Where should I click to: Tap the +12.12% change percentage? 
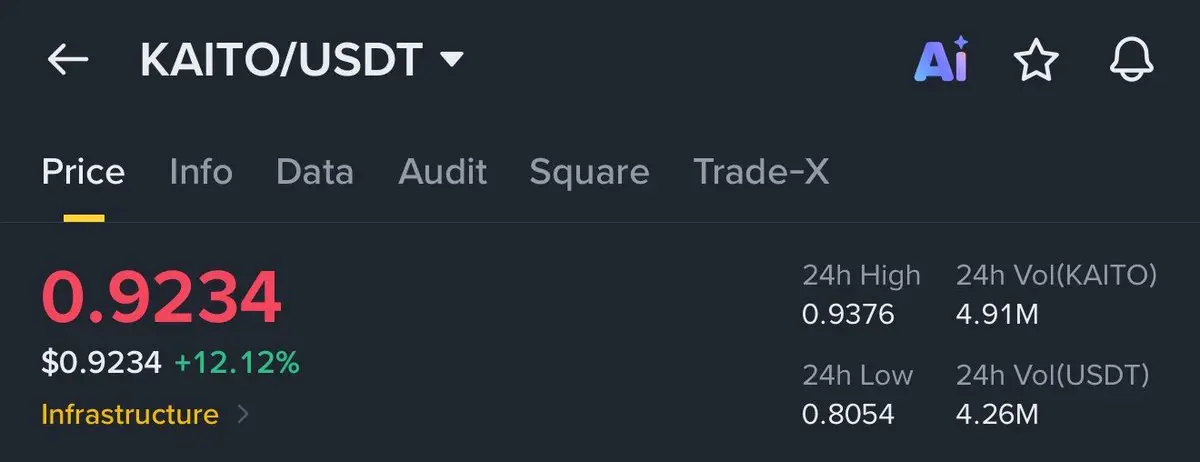pyautogui.click(x=237, y=362)
